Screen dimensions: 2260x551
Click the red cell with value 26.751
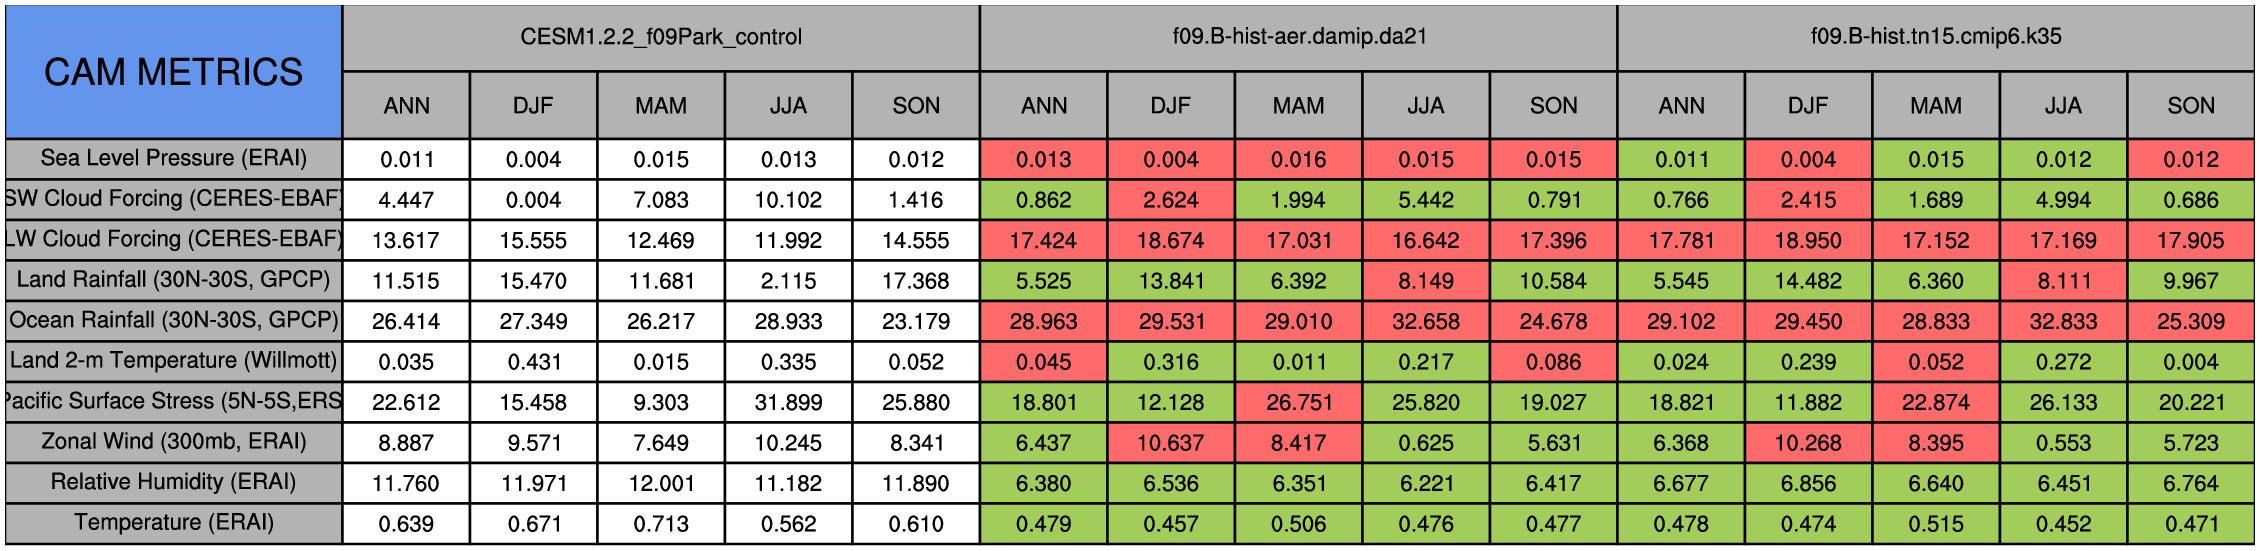coord(1299,403)
